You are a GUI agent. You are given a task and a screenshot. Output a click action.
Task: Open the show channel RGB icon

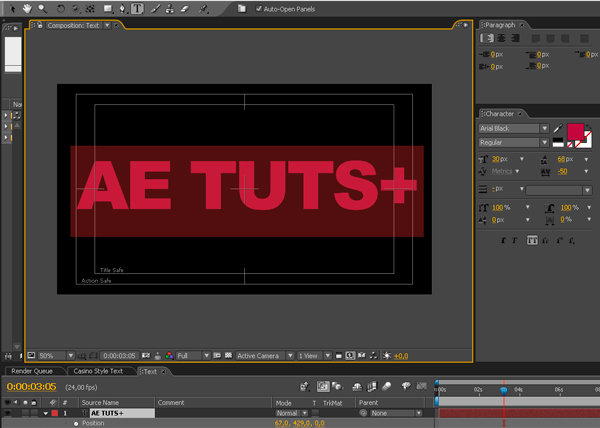point(169,356)
